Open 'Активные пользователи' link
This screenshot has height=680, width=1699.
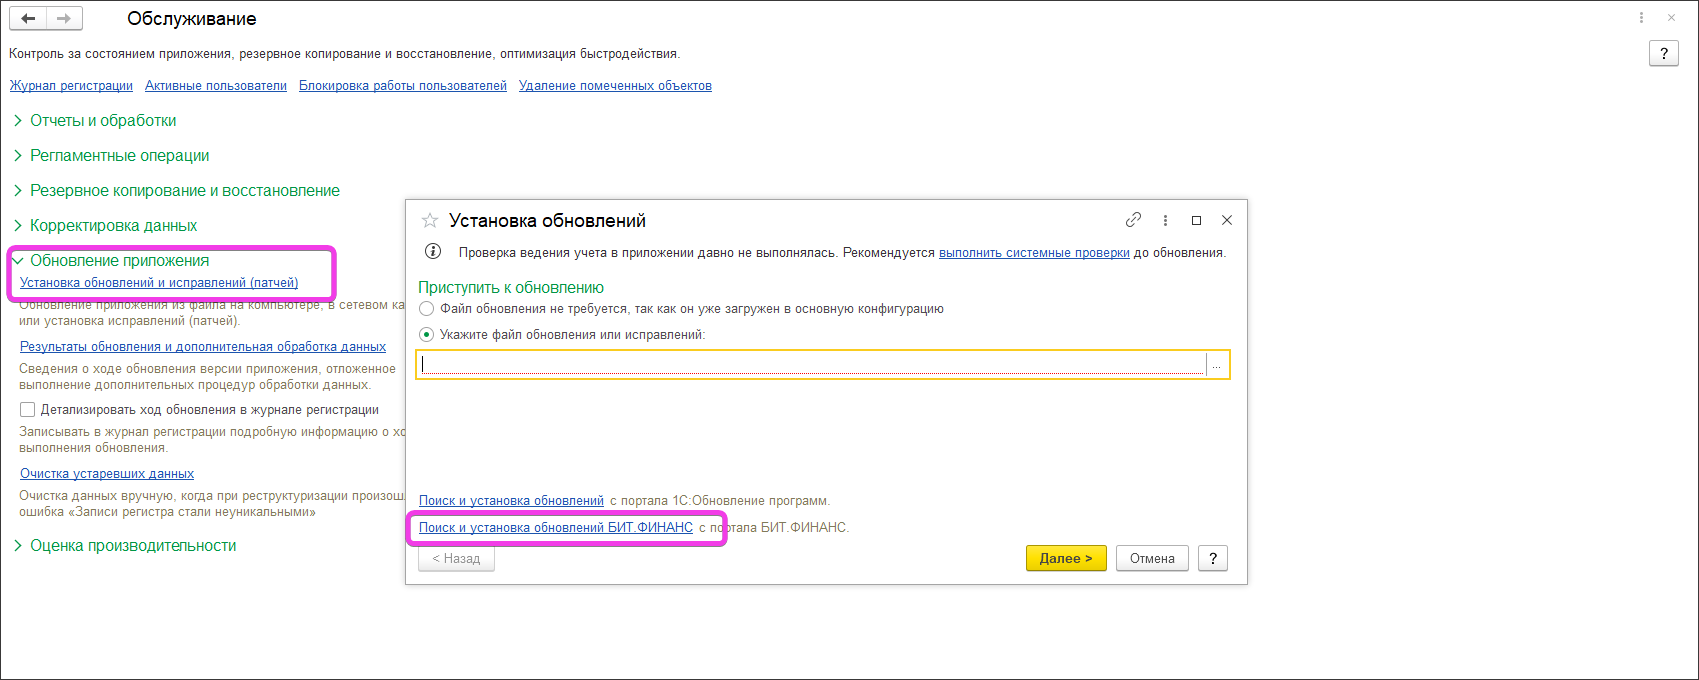(x=215, y=86)
